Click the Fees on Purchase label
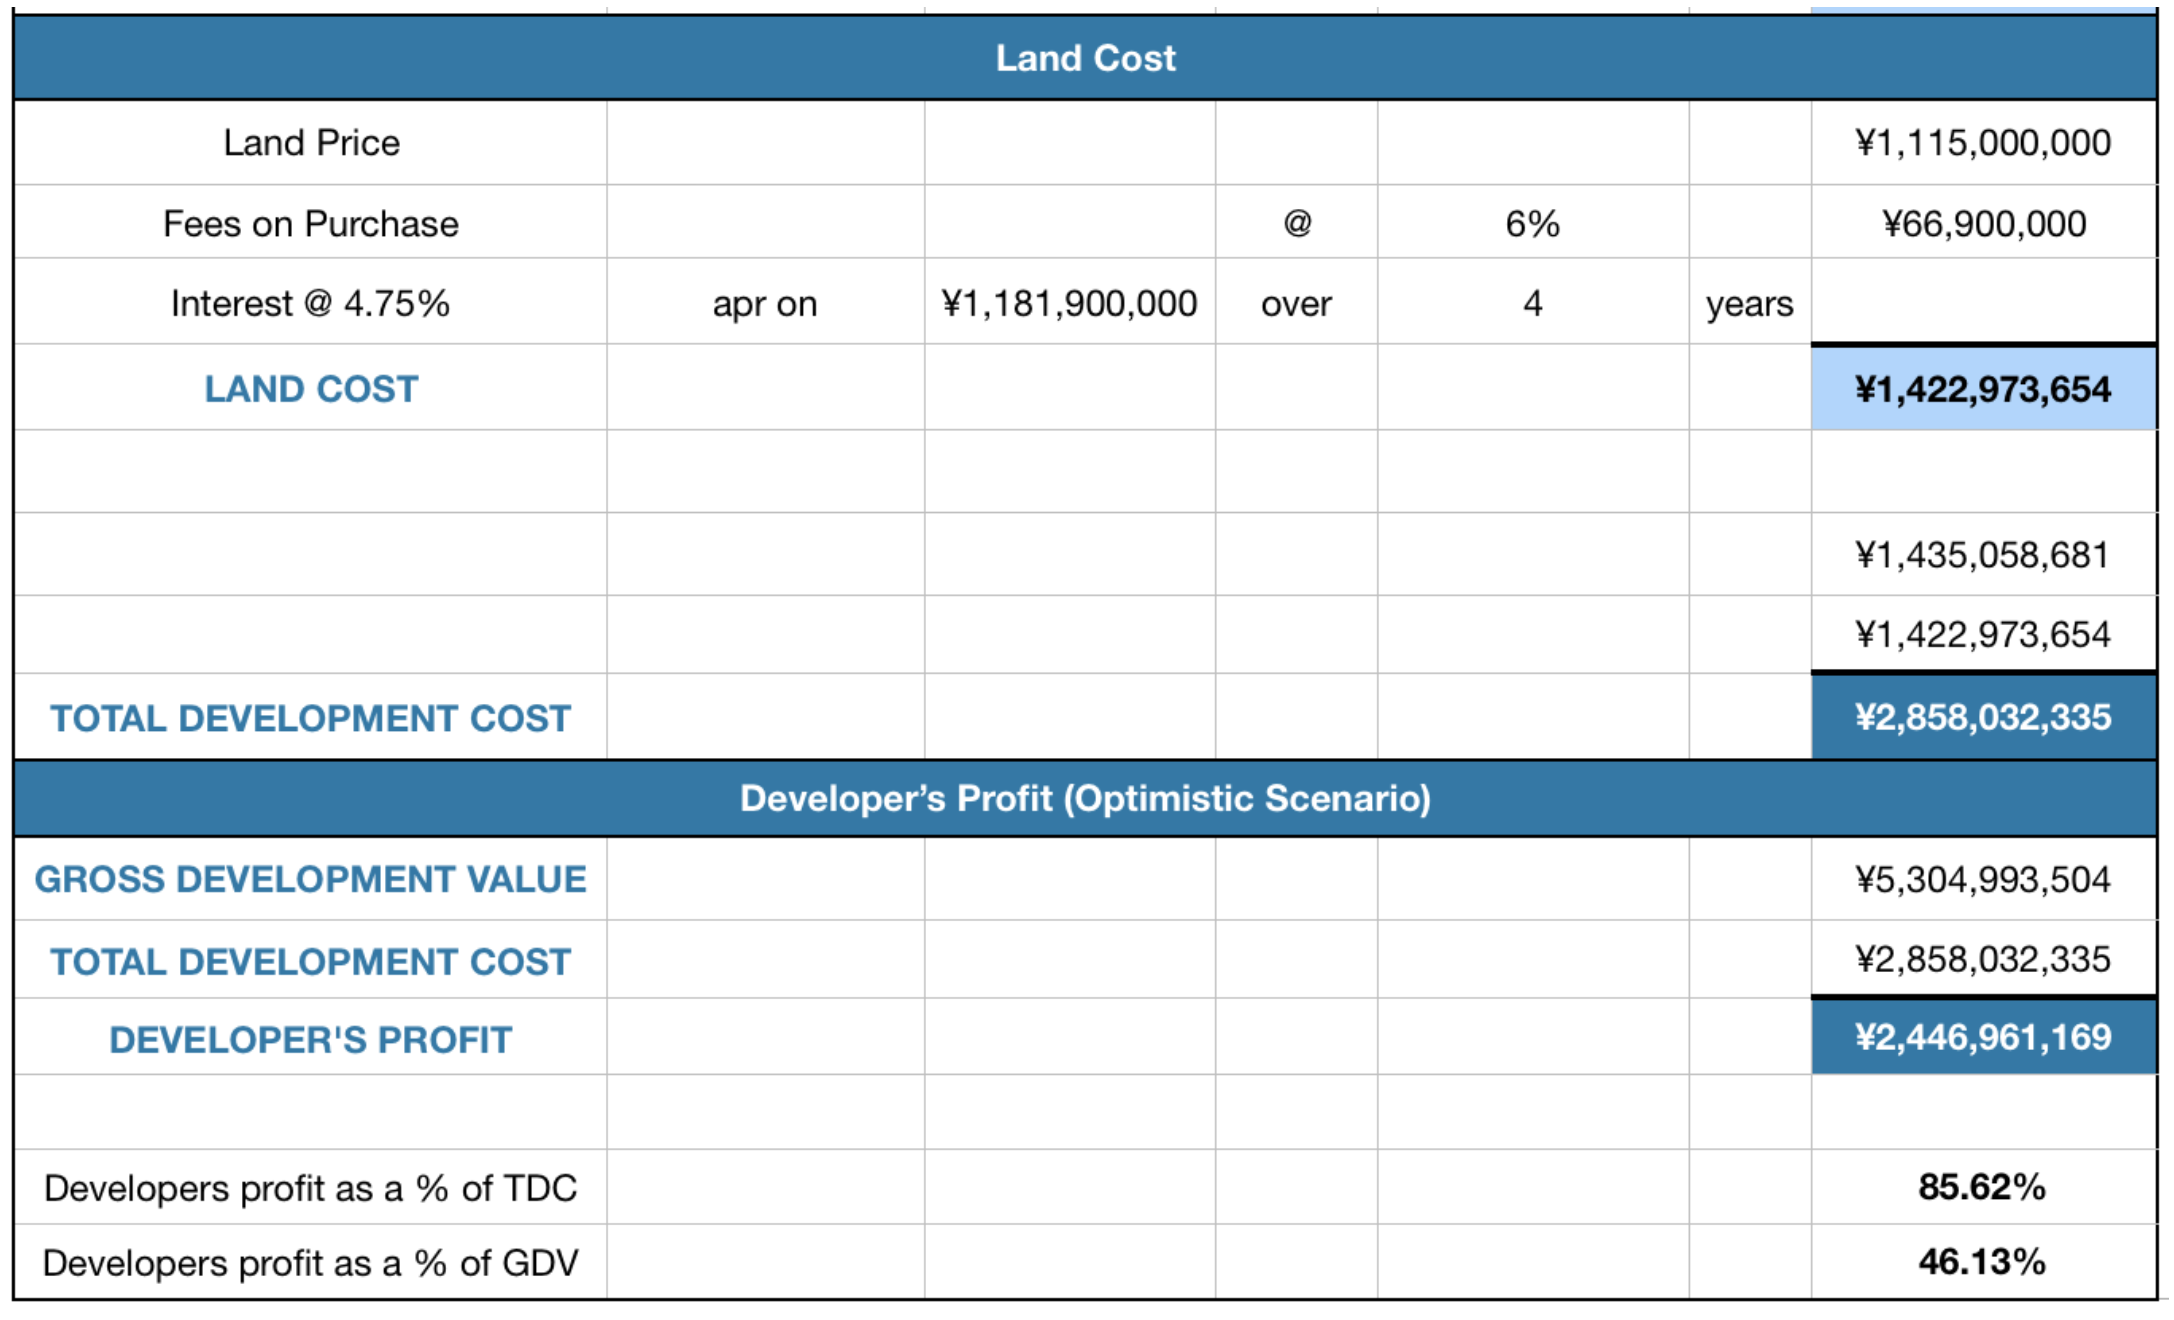 tap(311, 224)
